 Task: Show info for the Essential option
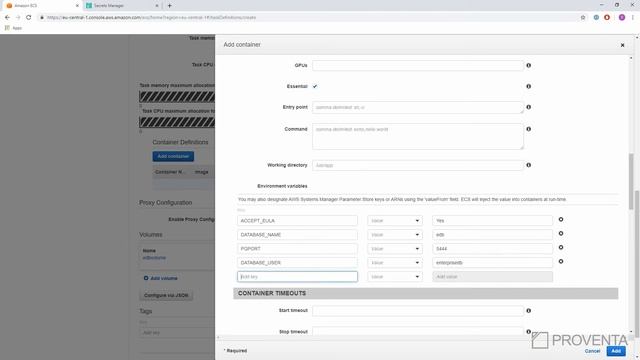529,87
